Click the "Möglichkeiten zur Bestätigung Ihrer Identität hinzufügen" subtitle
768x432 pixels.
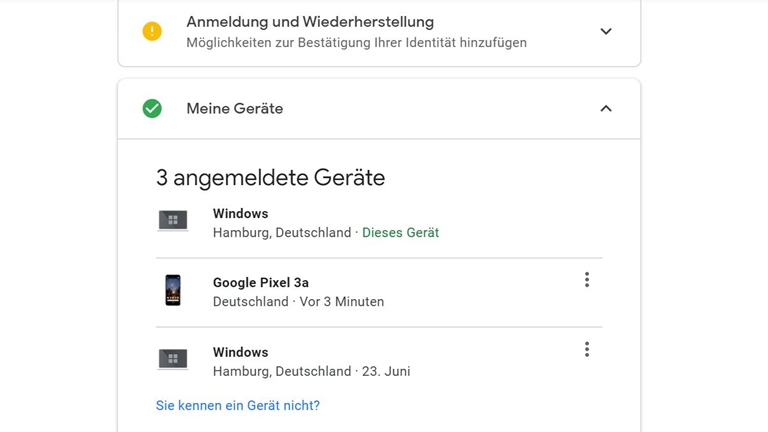[356, 43]
